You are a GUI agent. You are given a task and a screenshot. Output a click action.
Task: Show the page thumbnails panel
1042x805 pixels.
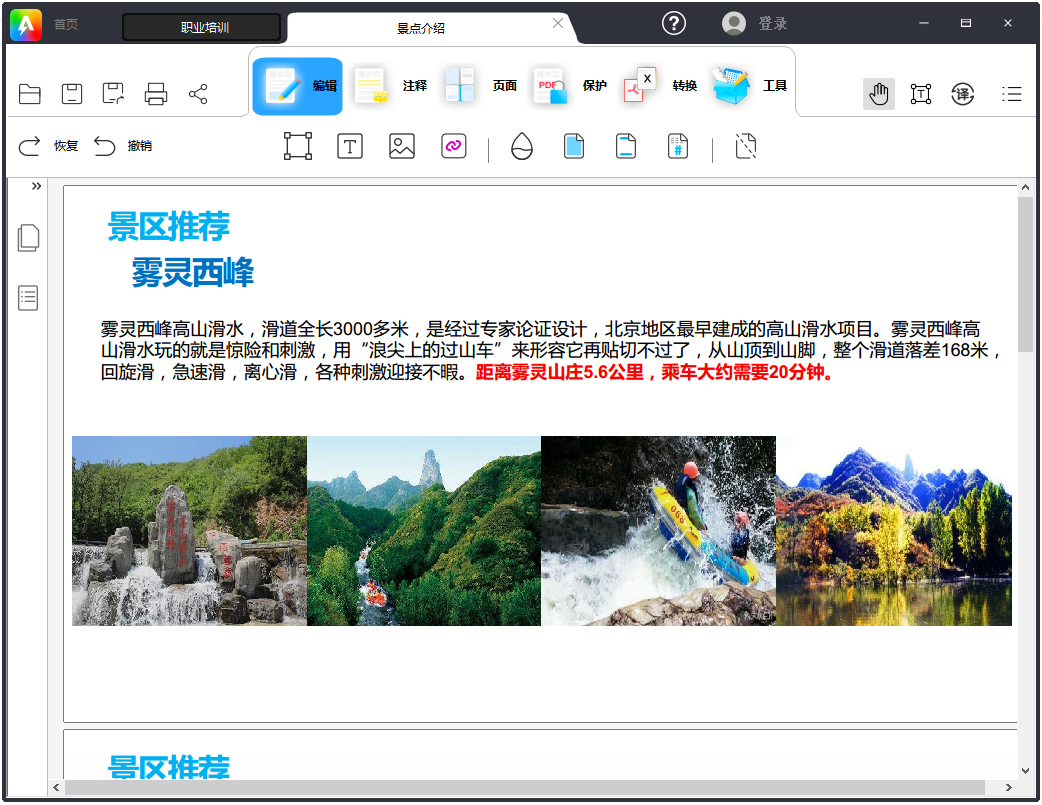(27, 237)
